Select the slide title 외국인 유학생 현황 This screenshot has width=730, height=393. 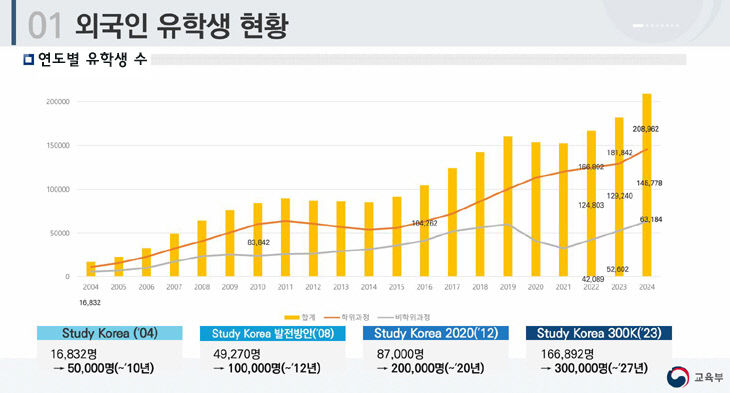tap(182, 26)
